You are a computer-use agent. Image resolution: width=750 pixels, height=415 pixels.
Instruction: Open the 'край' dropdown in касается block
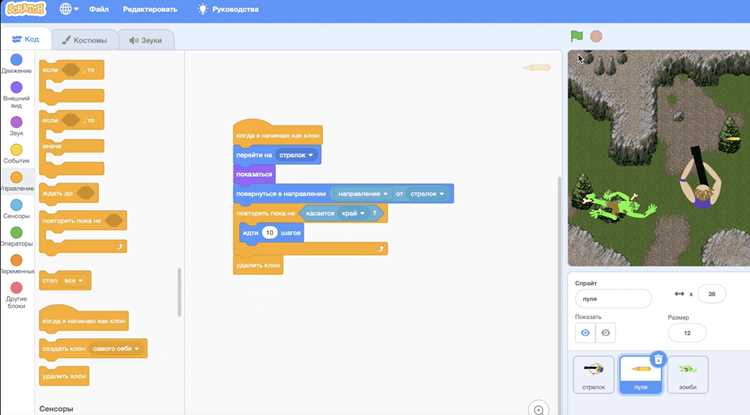353,213
